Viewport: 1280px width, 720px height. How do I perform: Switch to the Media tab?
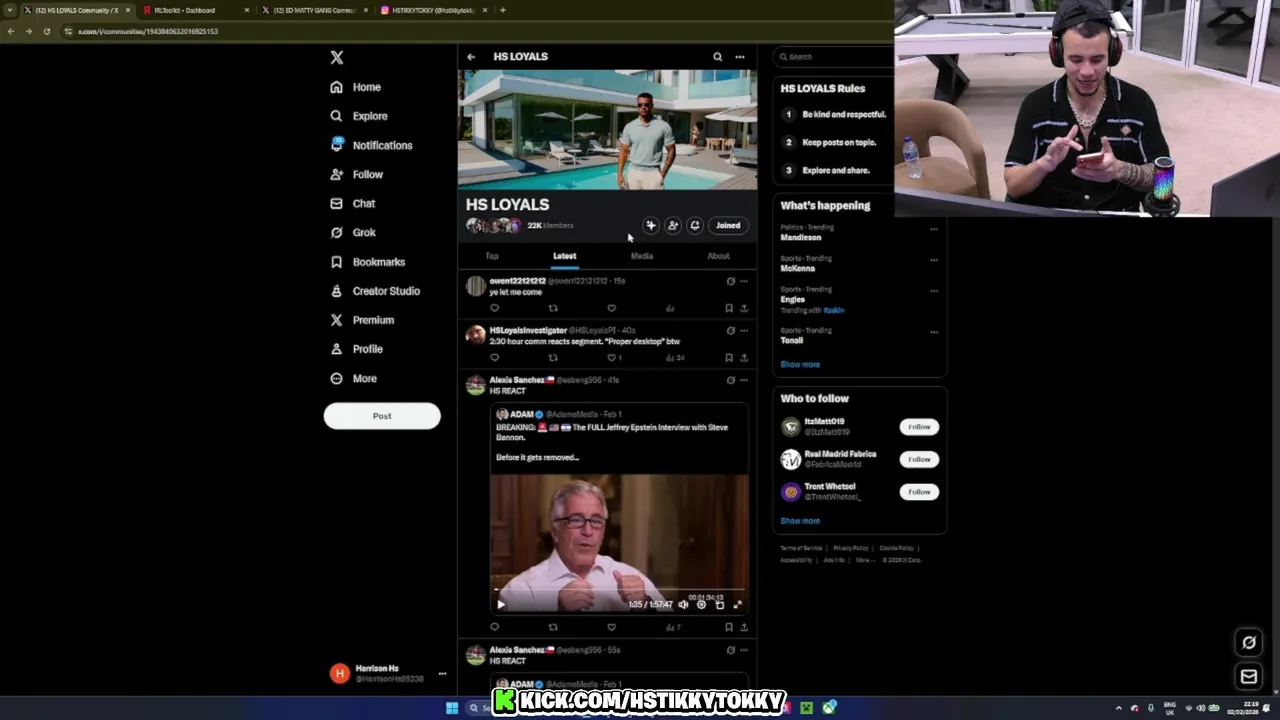point(642,256)
